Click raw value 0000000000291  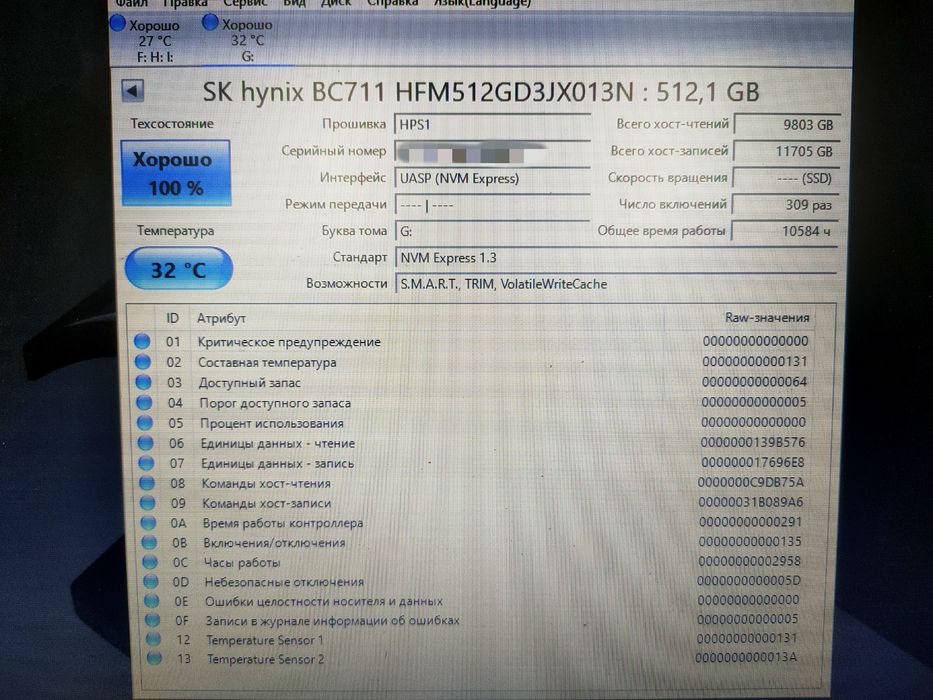coord(751,522)
